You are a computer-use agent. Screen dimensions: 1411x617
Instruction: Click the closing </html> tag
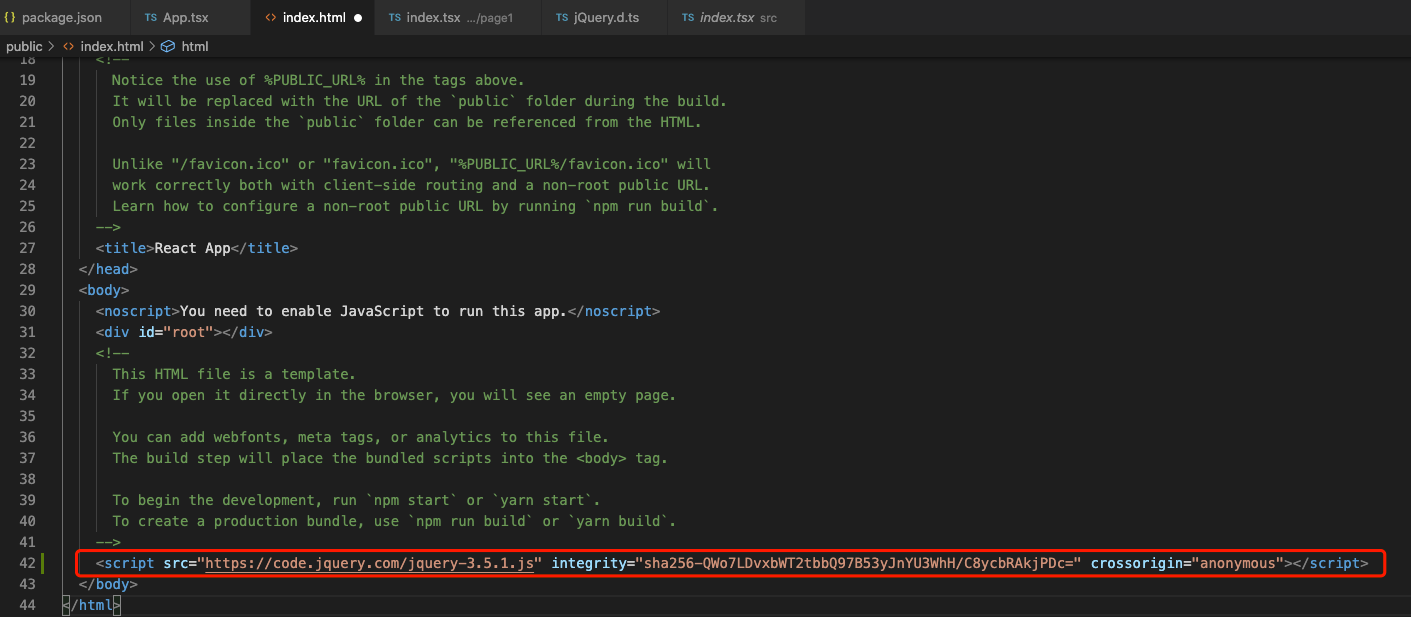tap(91, 605)
